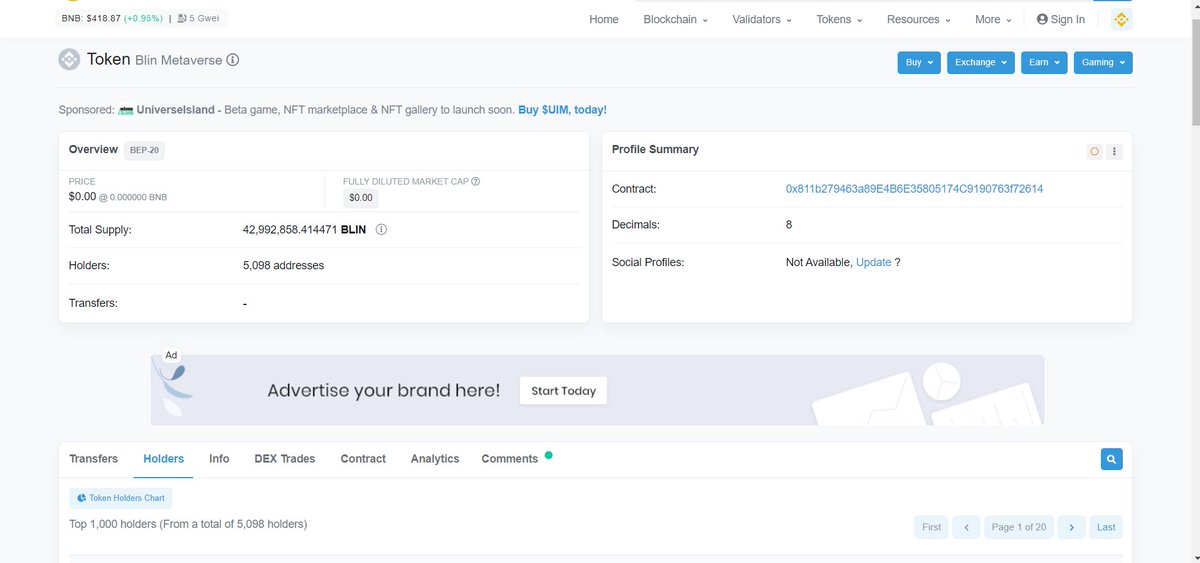Switch to the Analytics tab
The image size is (1200, 563).
(x=435, y=459)
